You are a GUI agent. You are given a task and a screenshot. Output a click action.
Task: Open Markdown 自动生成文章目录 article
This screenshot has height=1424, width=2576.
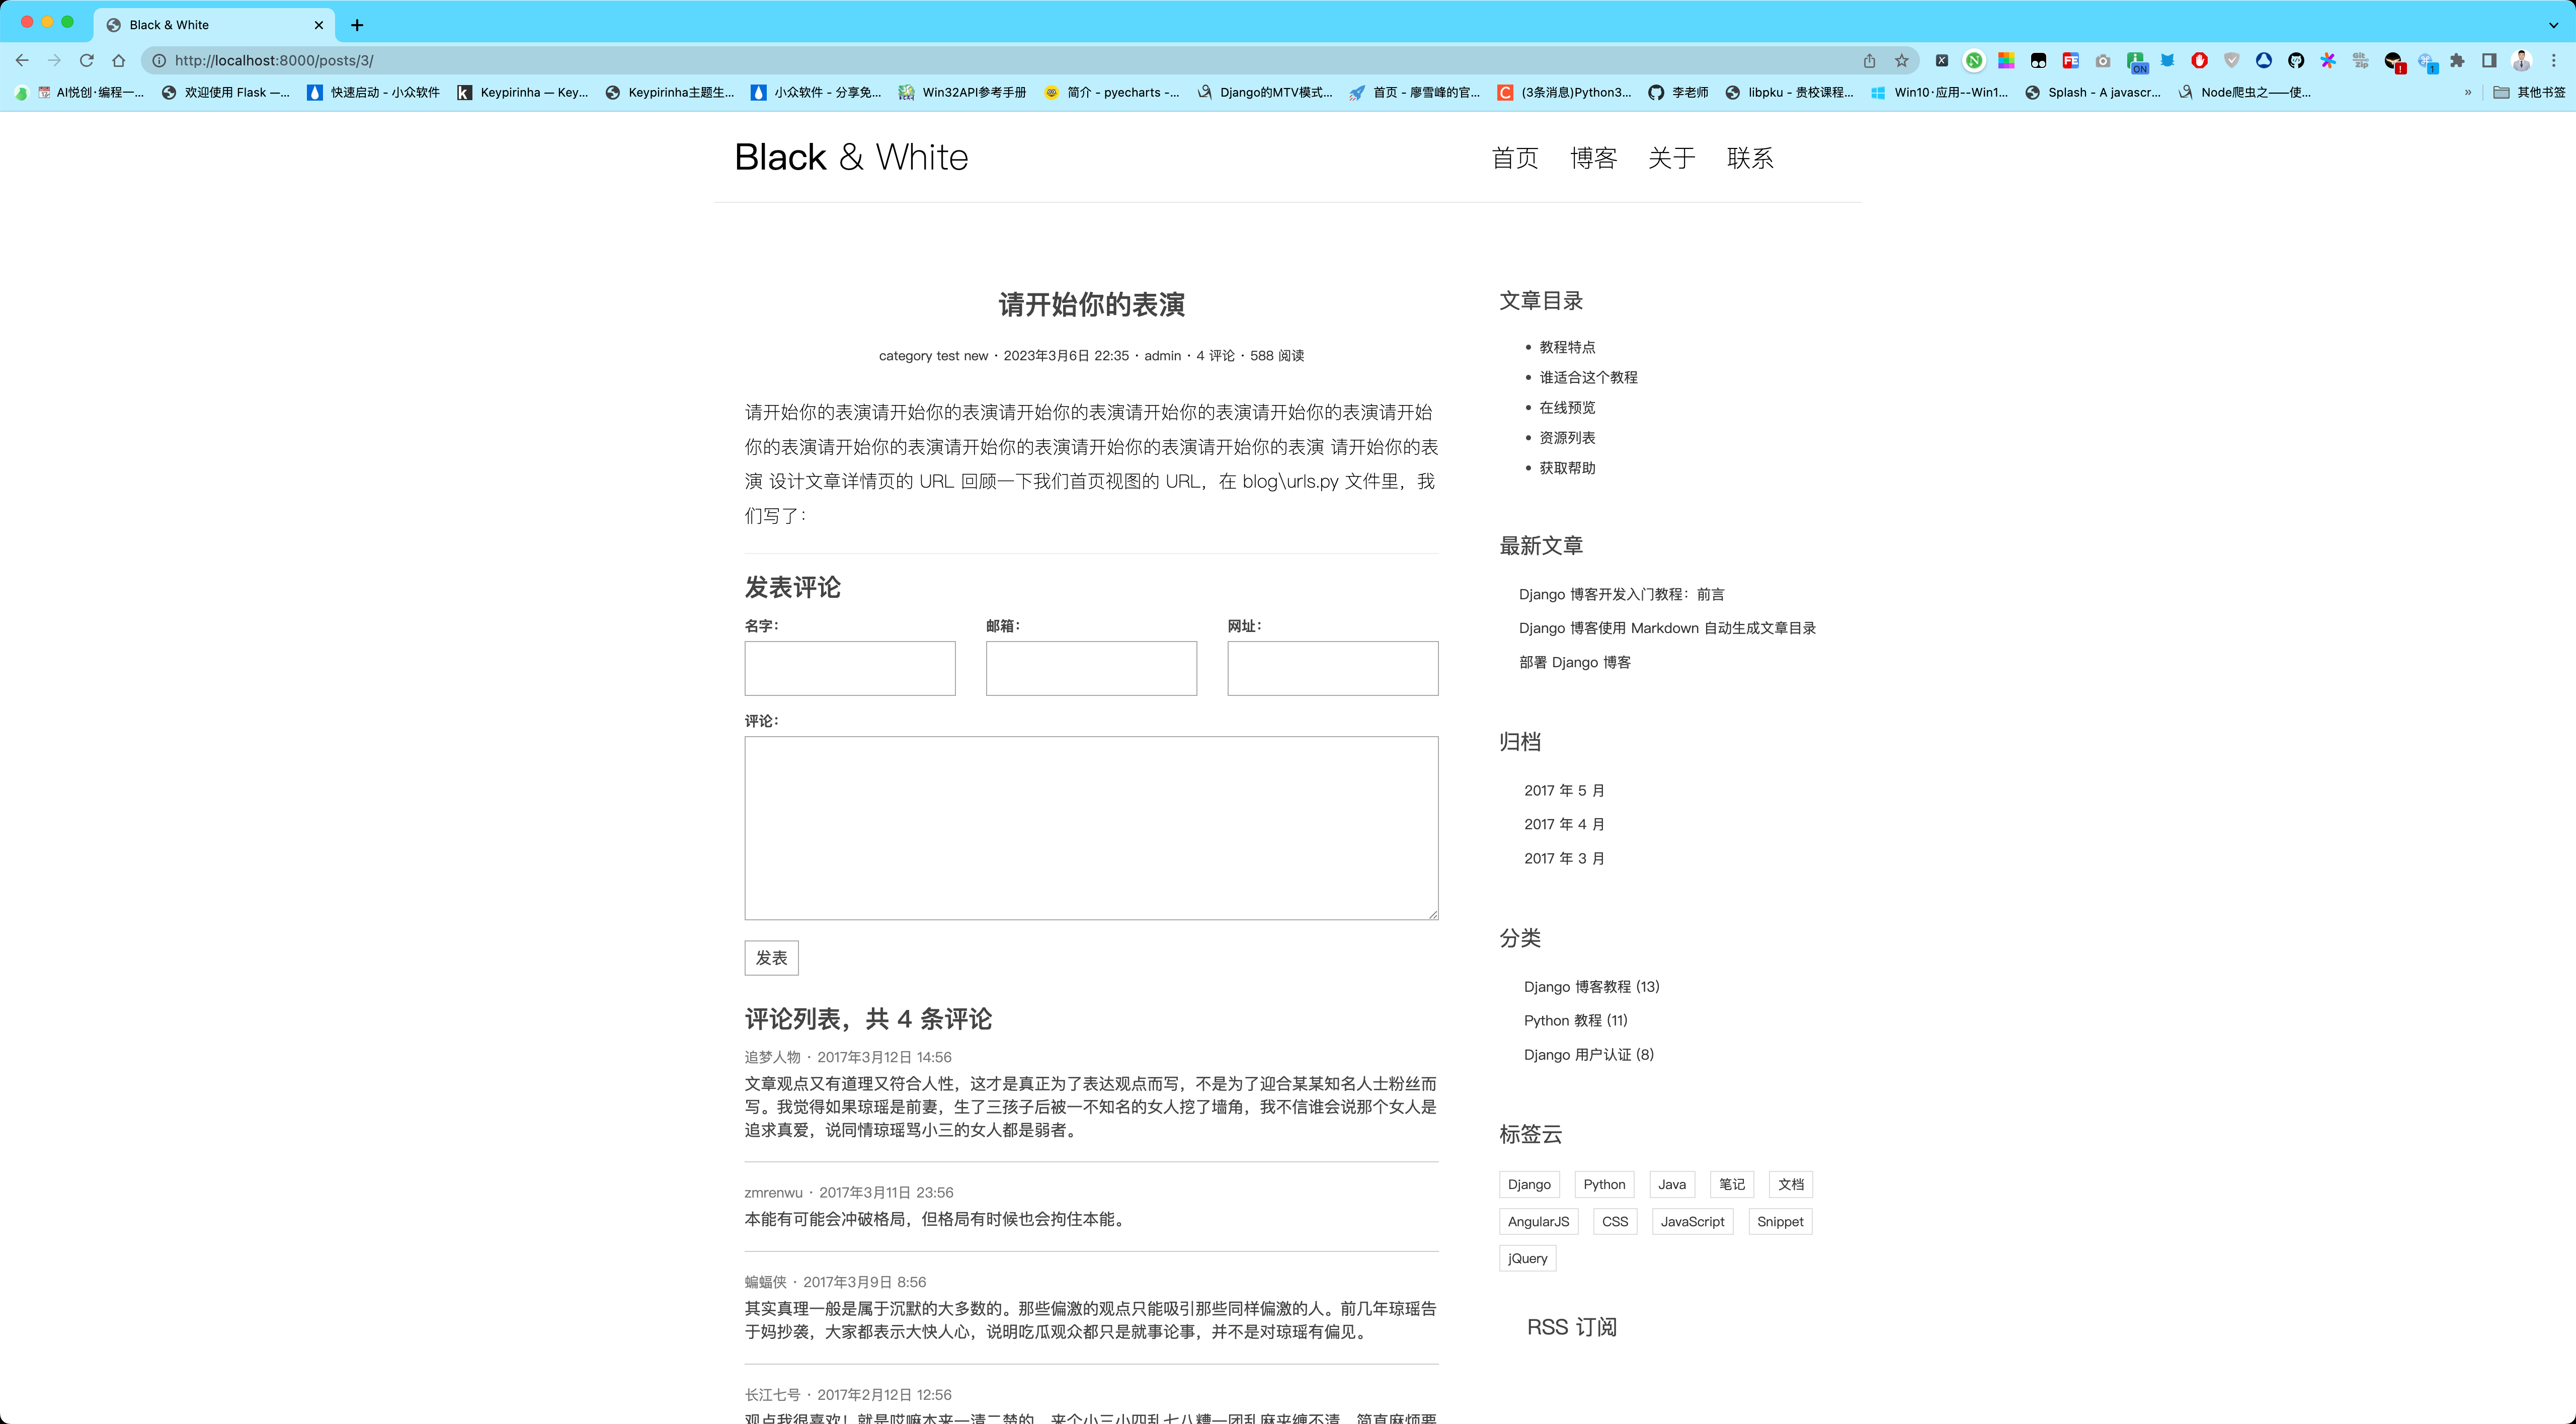[x=1667, y=628]
